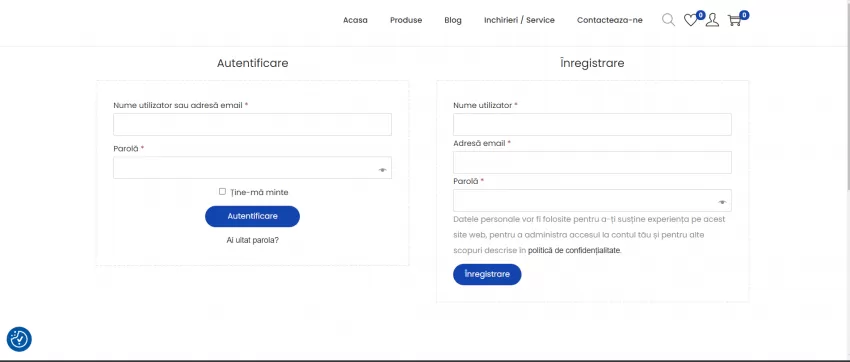Viewport: 850px width, 362px height.
Task: Submit login with the Autentificare button
Action: tap(252, 216)
